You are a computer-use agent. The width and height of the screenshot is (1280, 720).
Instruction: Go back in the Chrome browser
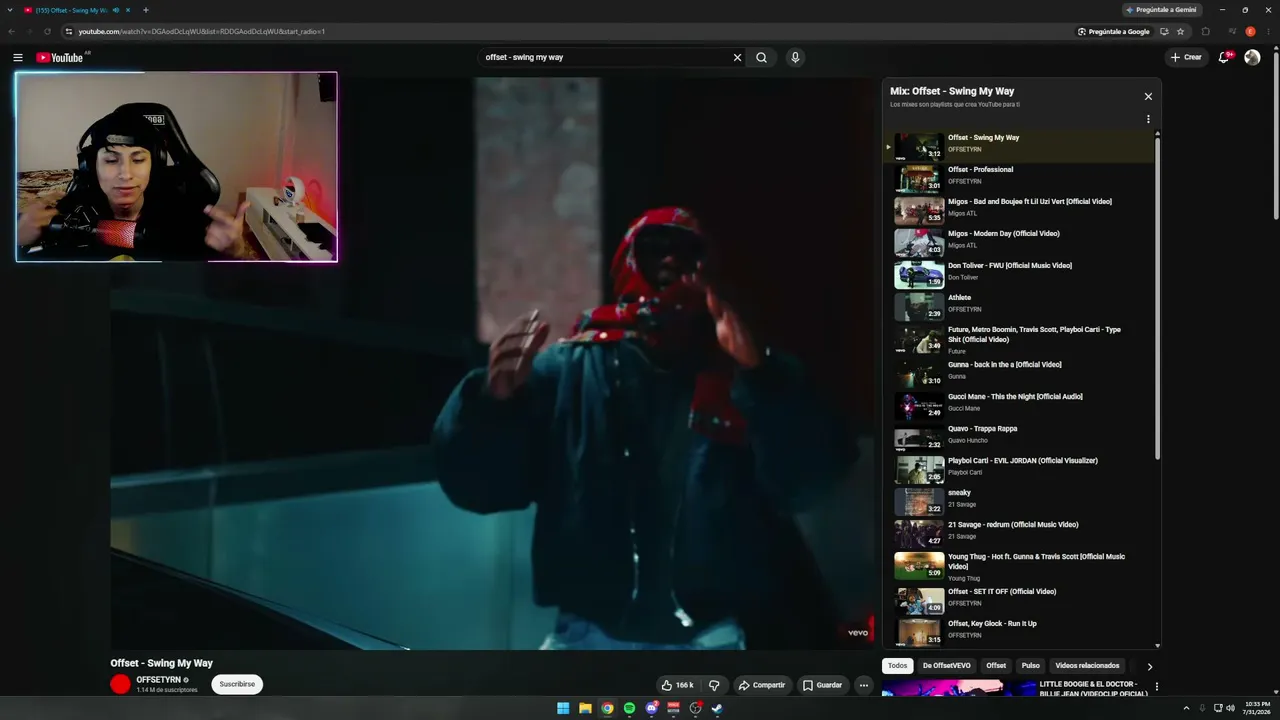point(11,31)
